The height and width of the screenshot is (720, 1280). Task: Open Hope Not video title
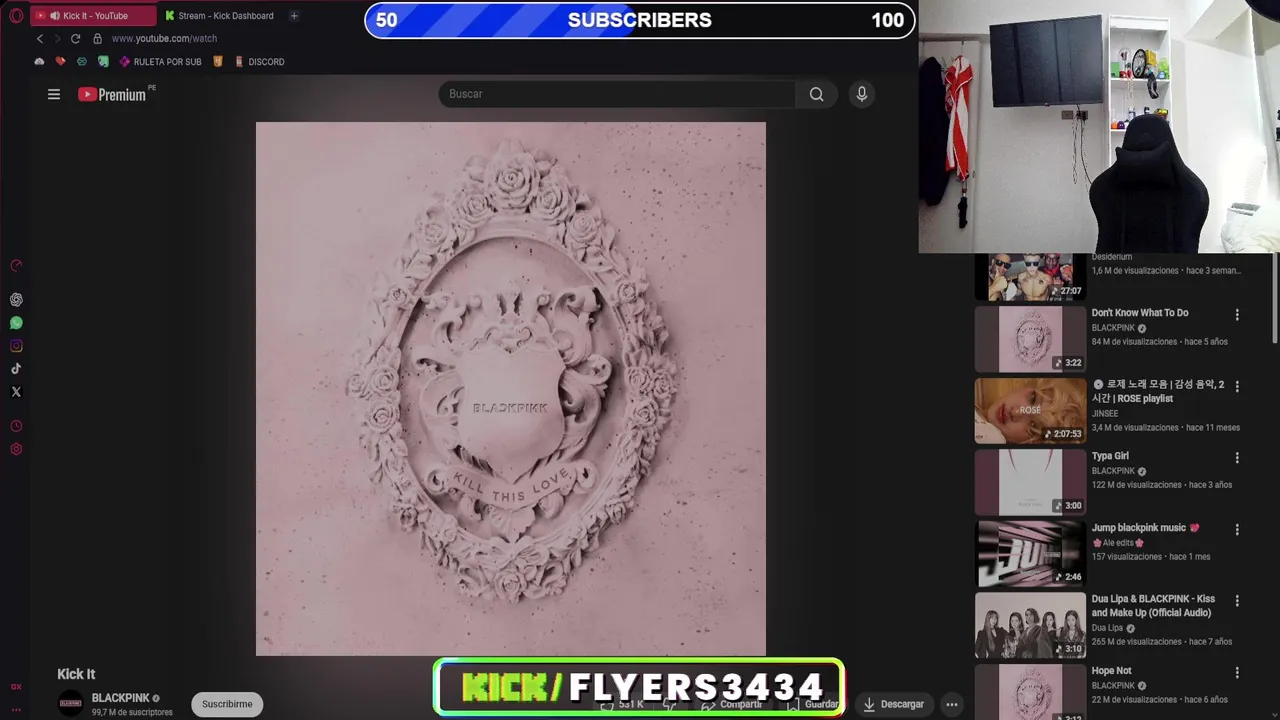pos(1111,671)
